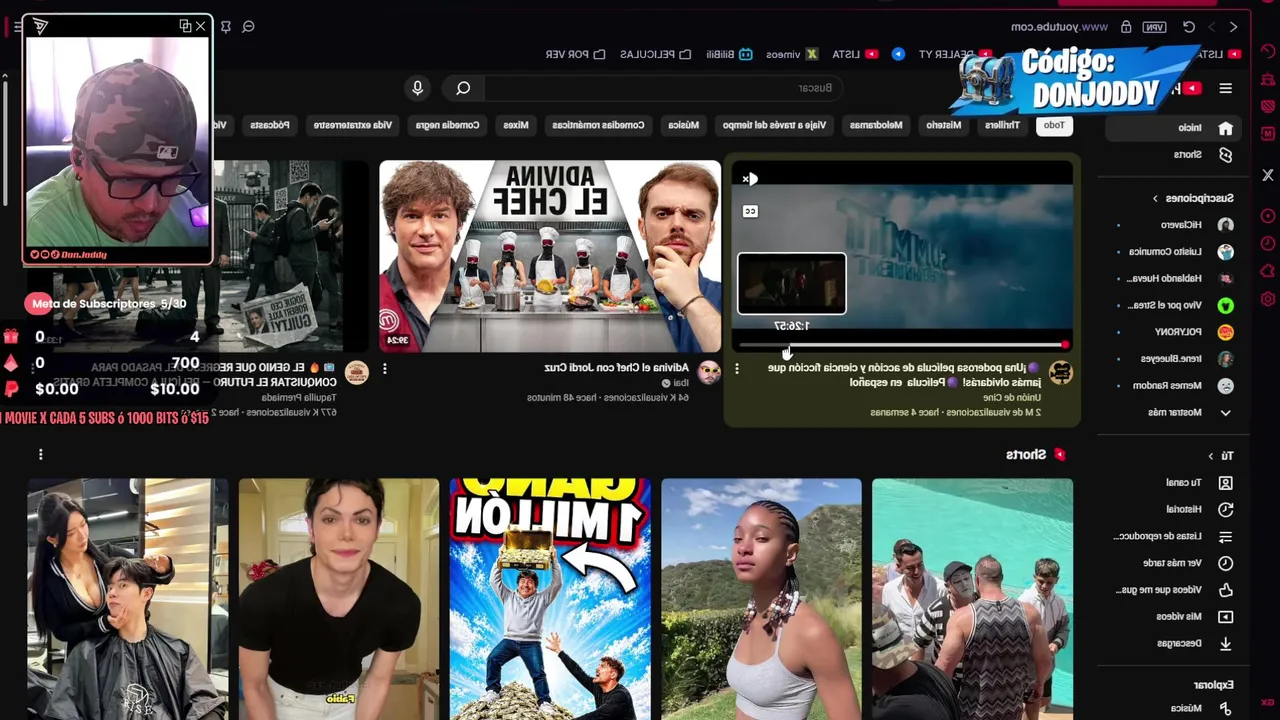Open the VPN badge in address bar

click(x=1155, y=27)
